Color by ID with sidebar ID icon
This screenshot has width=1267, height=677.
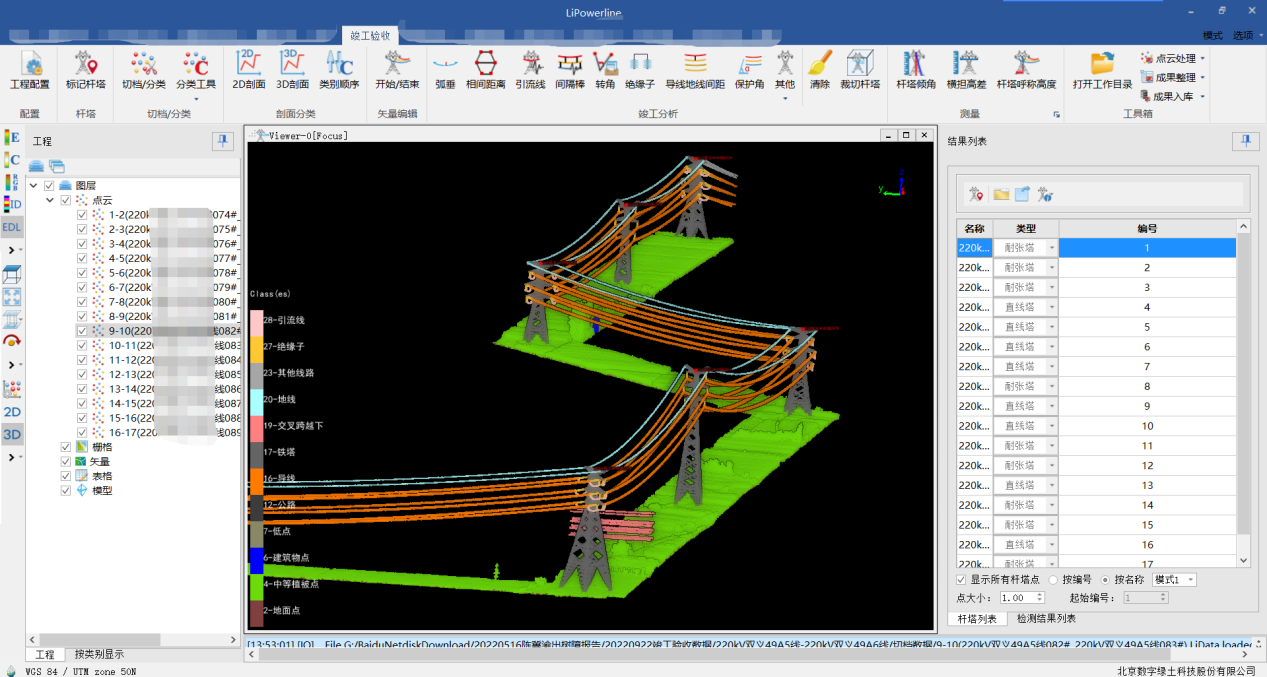(12, 204)
